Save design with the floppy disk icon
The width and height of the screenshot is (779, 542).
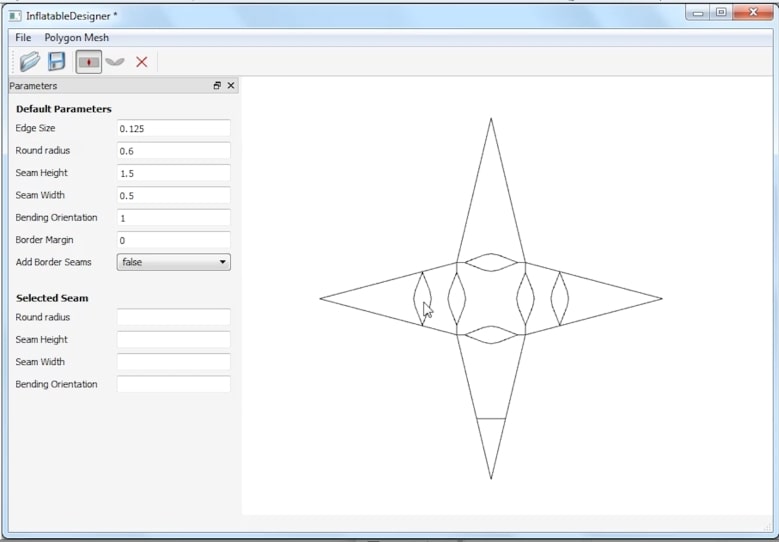coord(57,62)
